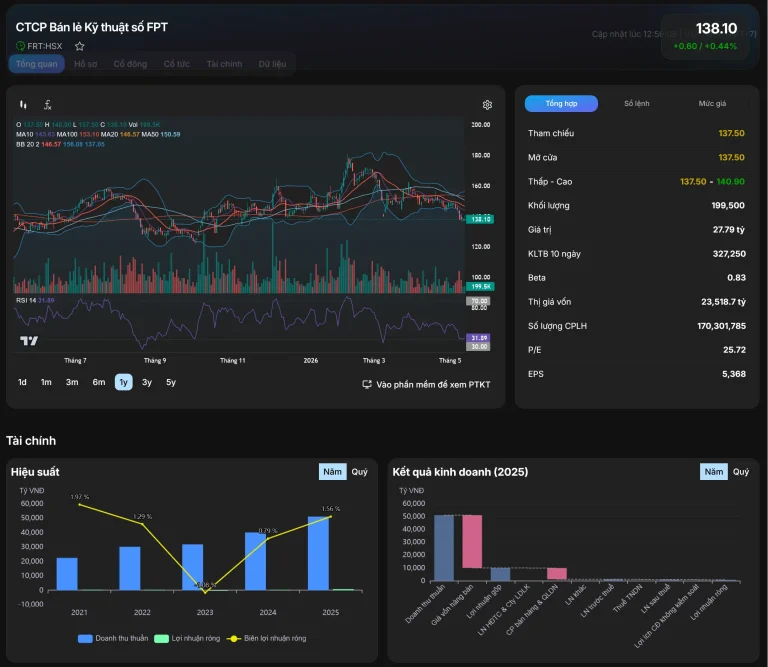Click Beta value 0.83

pos(736,278)
